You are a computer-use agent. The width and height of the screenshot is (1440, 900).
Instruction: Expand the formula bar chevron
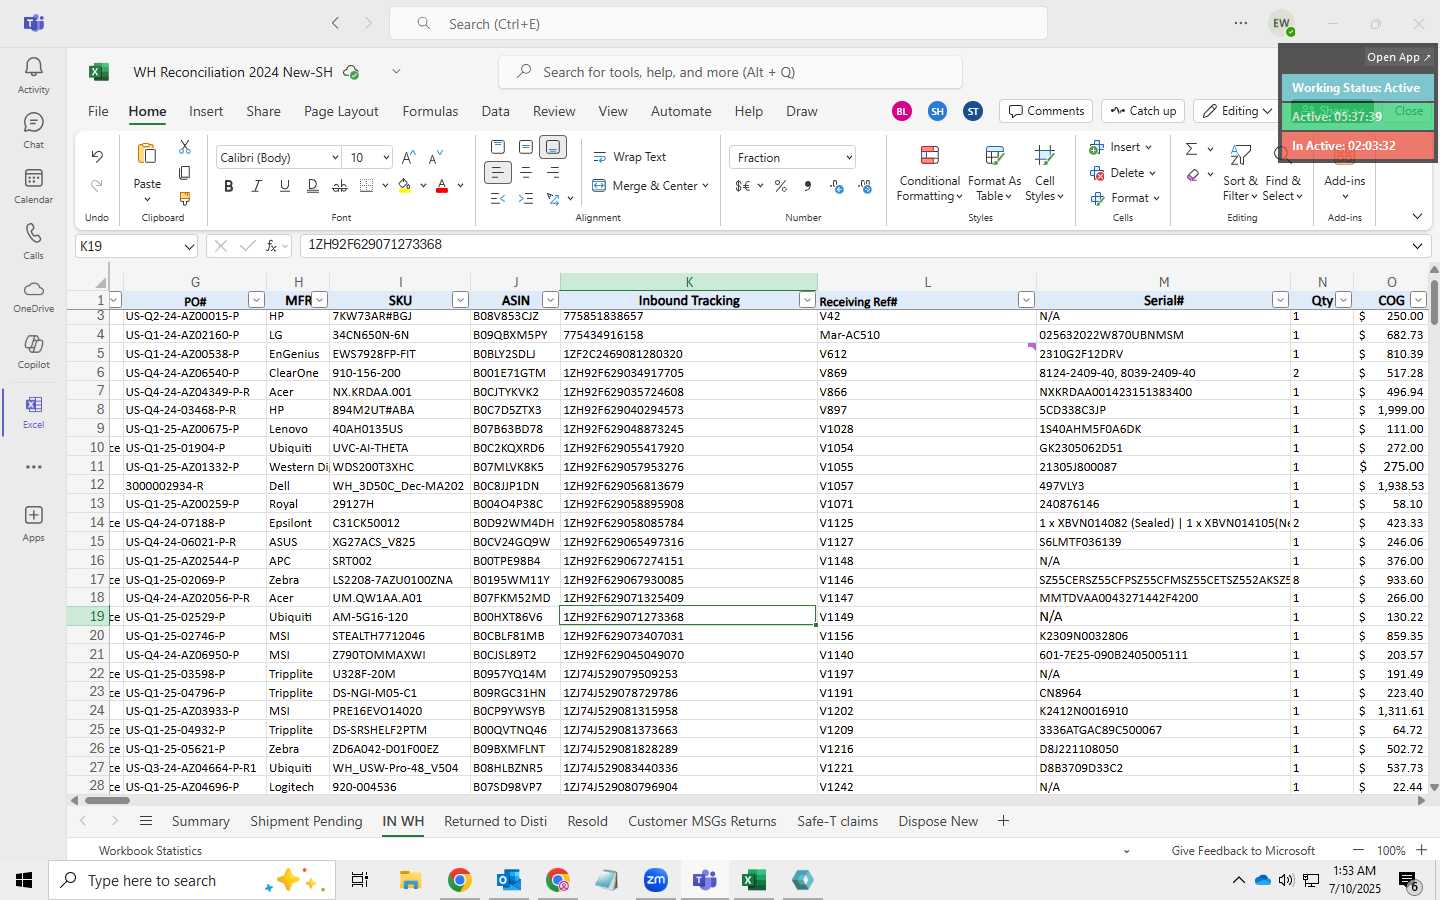(1417, 246)
